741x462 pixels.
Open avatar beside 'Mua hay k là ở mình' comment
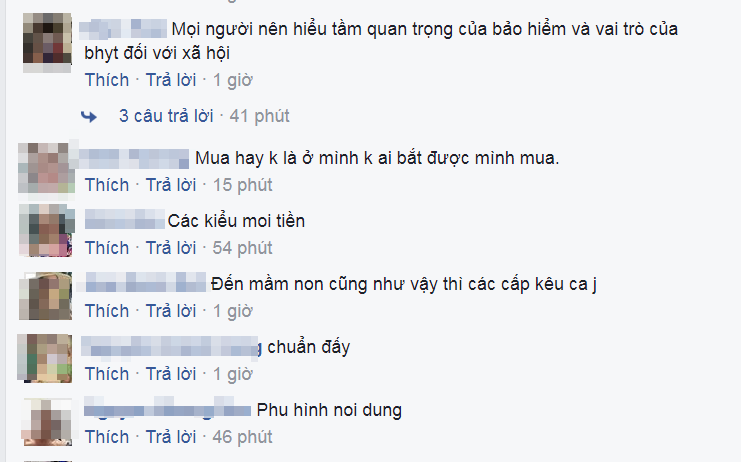tap(46, 168)
